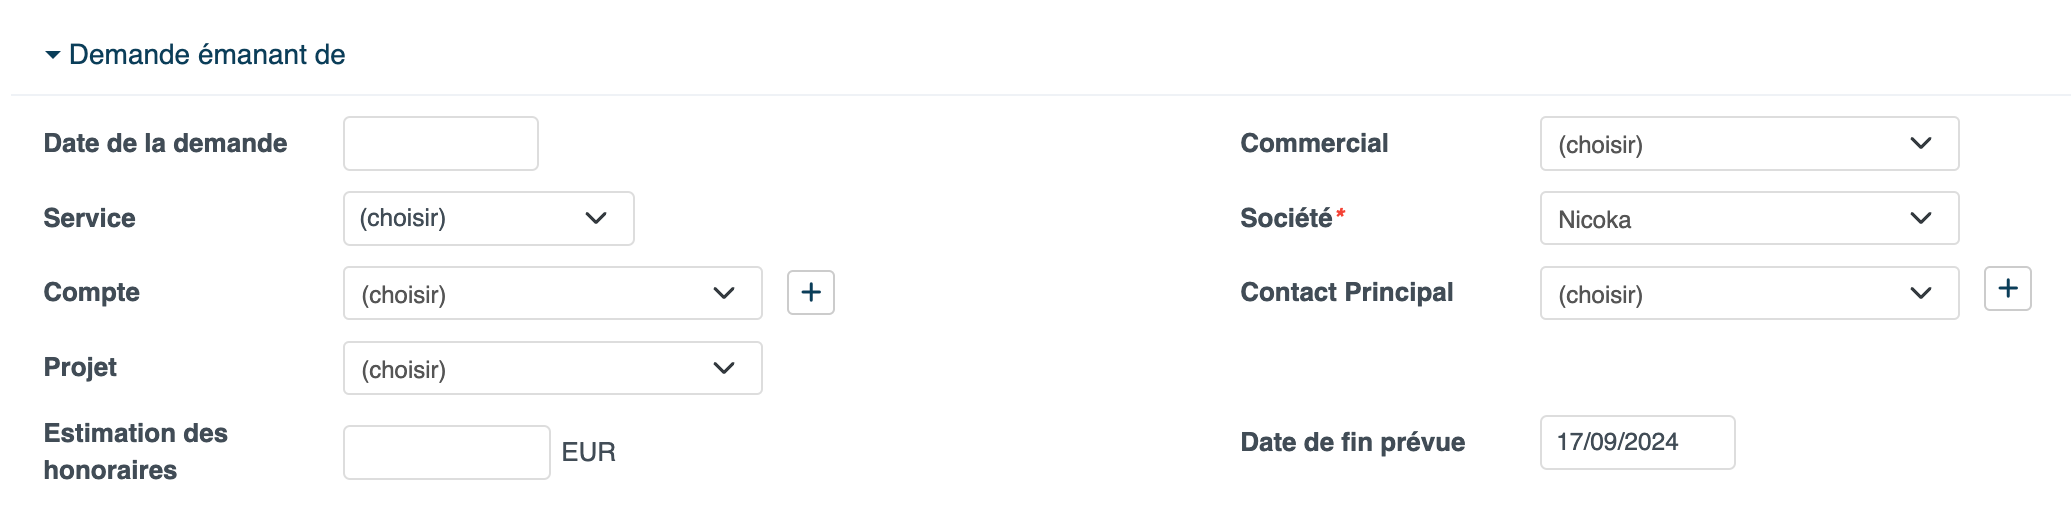Expand the Contact Principal dropdown
The width and height of the screenshot is (2071, 509).
coord(1748,294)
